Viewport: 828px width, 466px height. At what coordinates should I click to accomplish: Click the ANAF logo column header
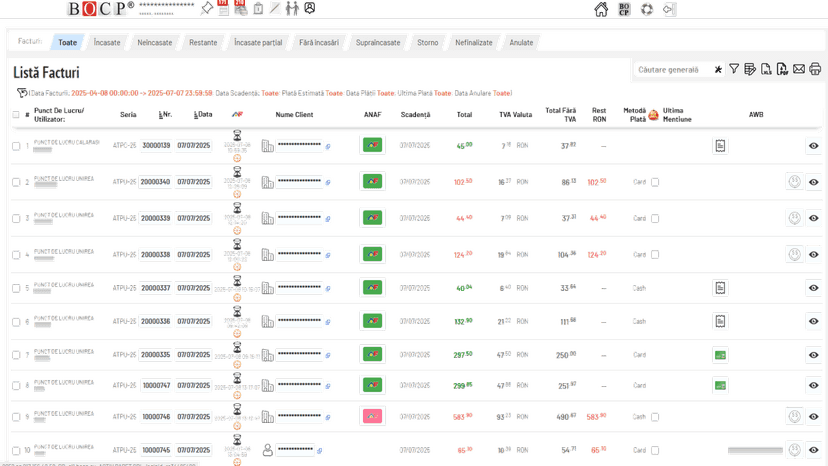click(x=238, y=114)
